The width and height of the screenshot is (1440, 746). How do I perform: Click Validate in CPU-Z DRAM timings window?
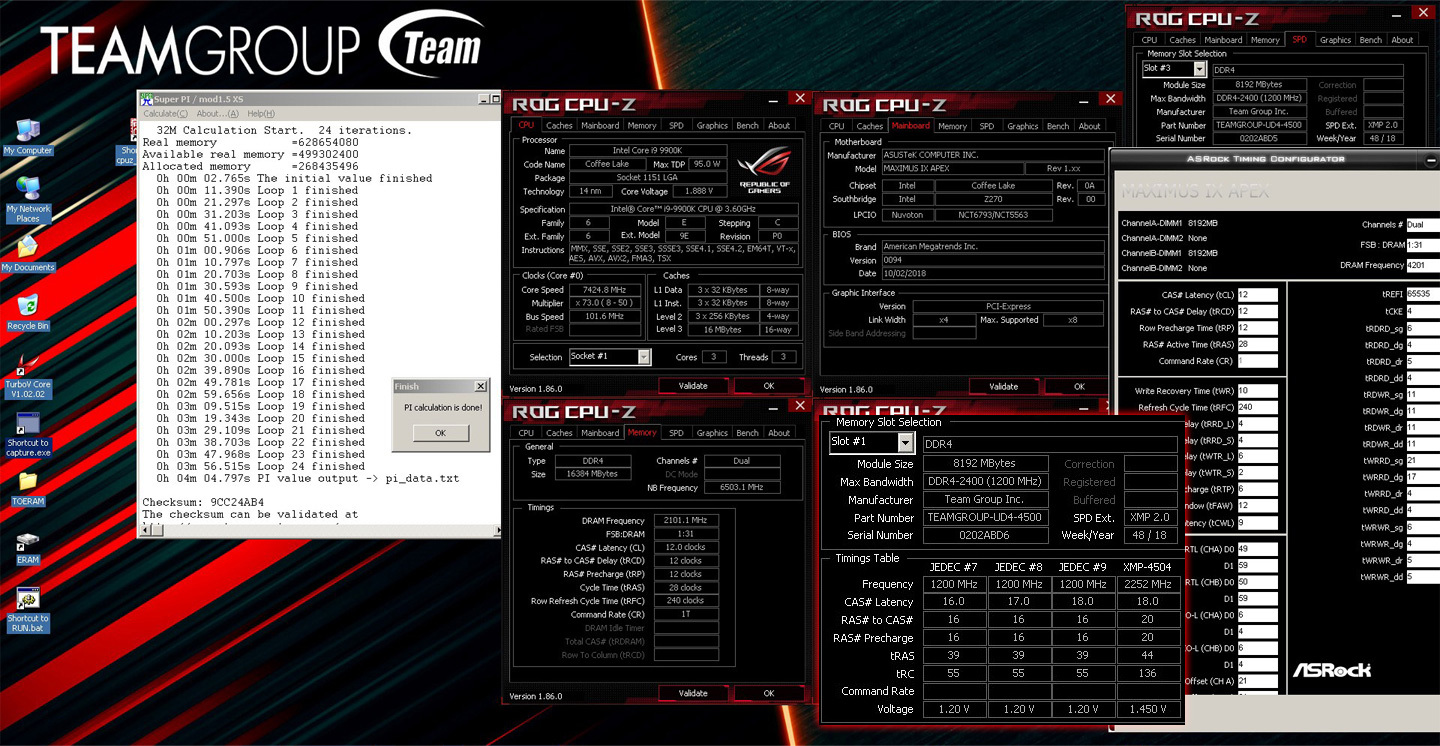coord(693,693)
